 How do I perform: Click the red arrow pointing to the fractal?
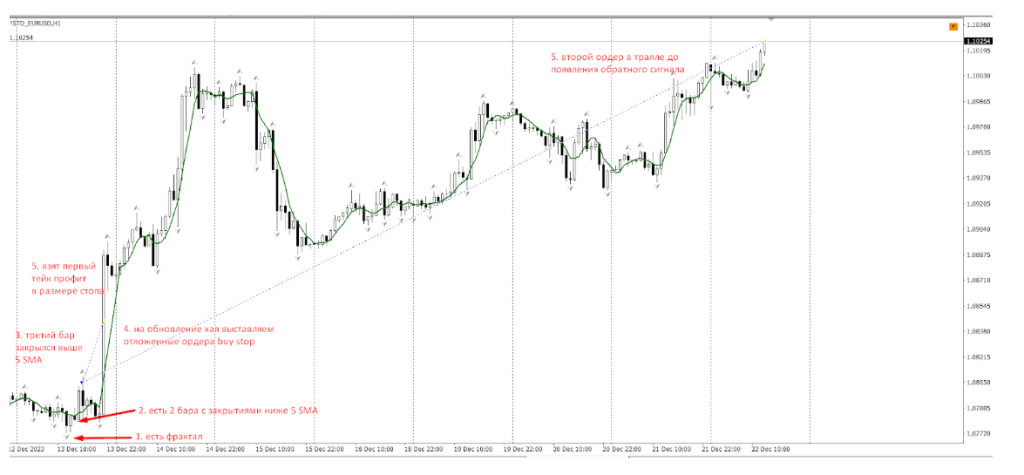pos(100,438)
